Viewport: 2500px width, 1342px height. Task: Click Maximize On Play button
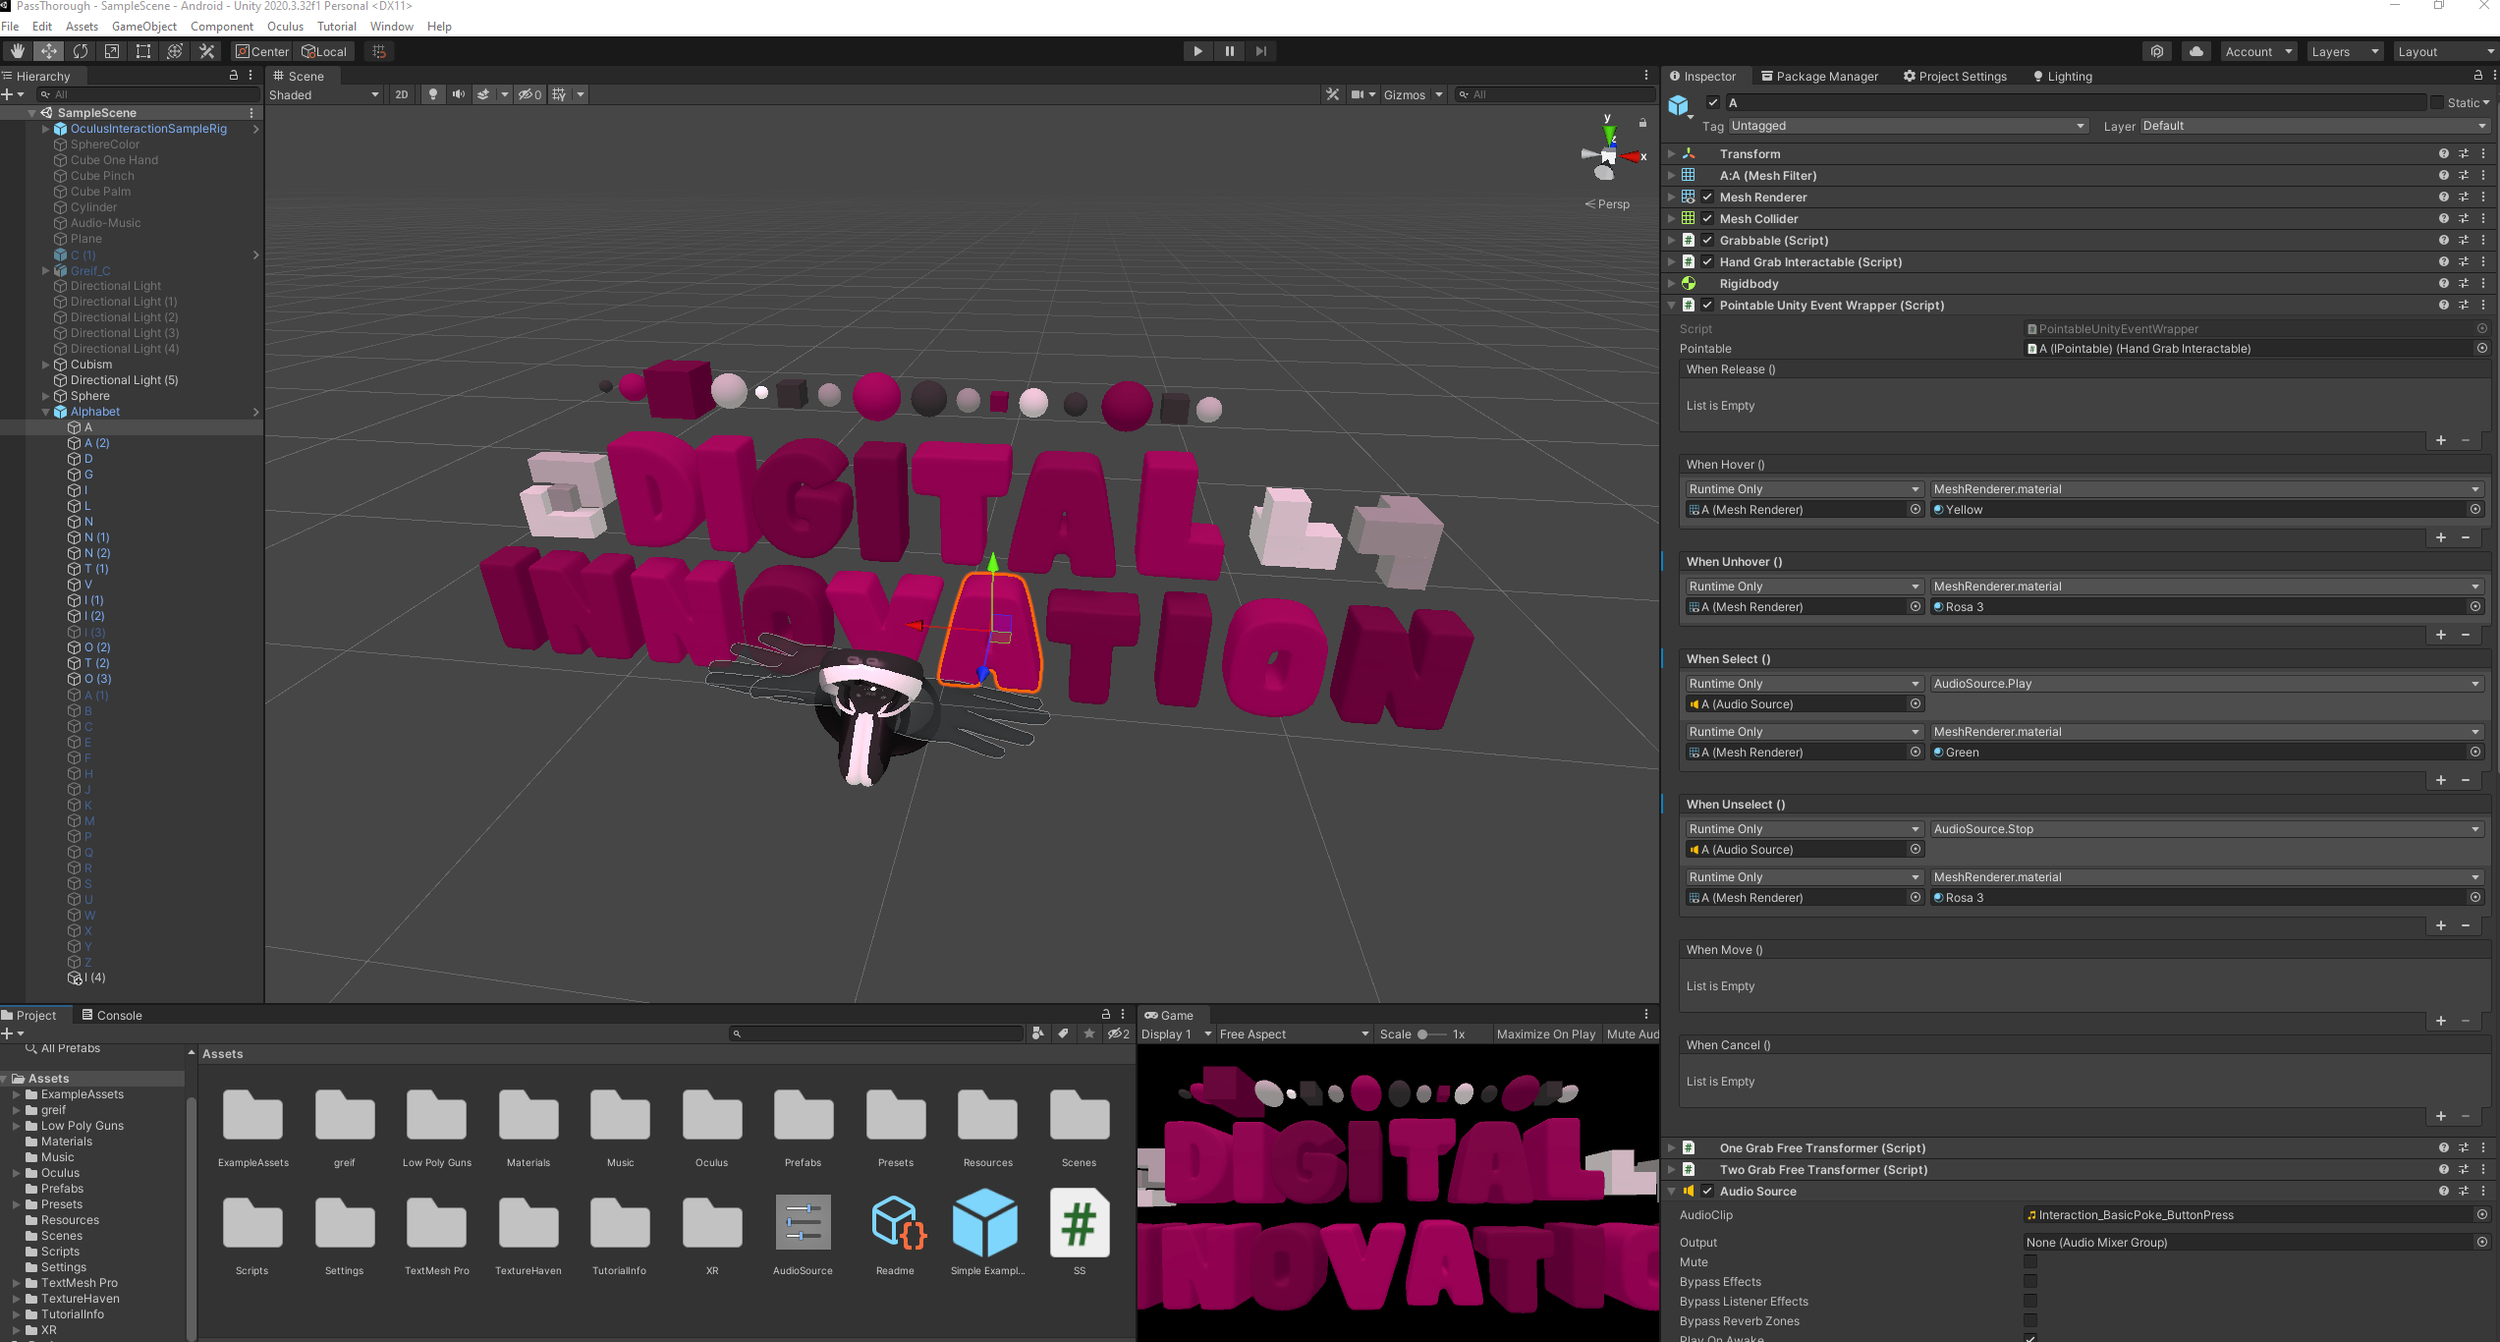click(x=1545, y=1034)
